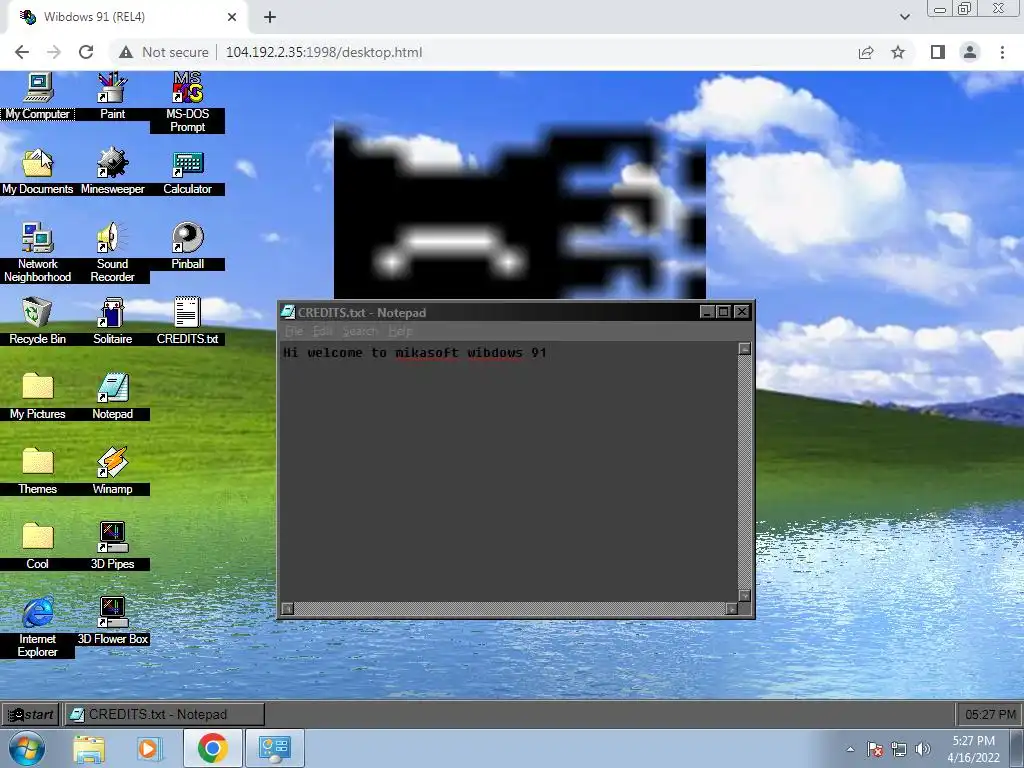This screenshot has height=768, width=1024.
Task: Click the Wibdows 91 start button
Action: (30, 714)
